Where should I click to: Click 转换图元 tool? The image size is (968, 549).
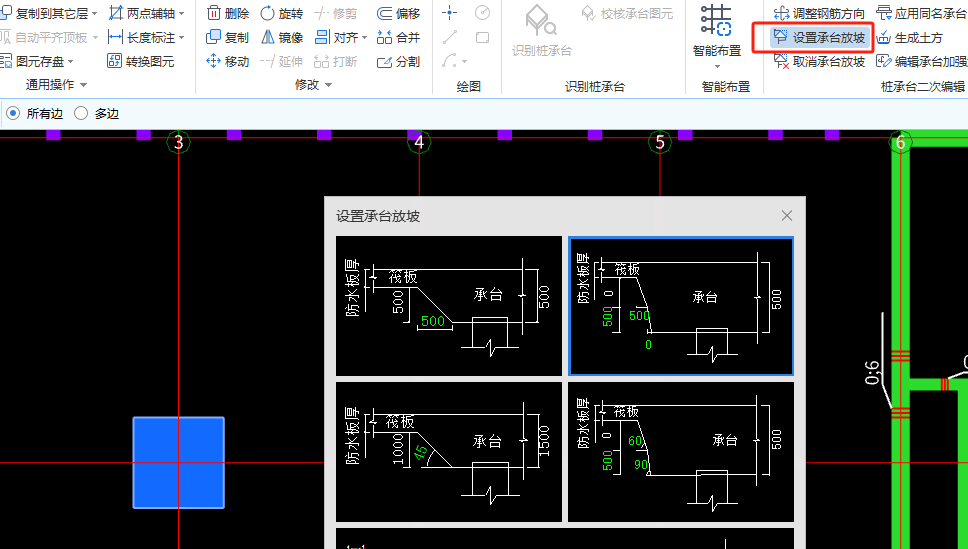click(x=141, y=61)
